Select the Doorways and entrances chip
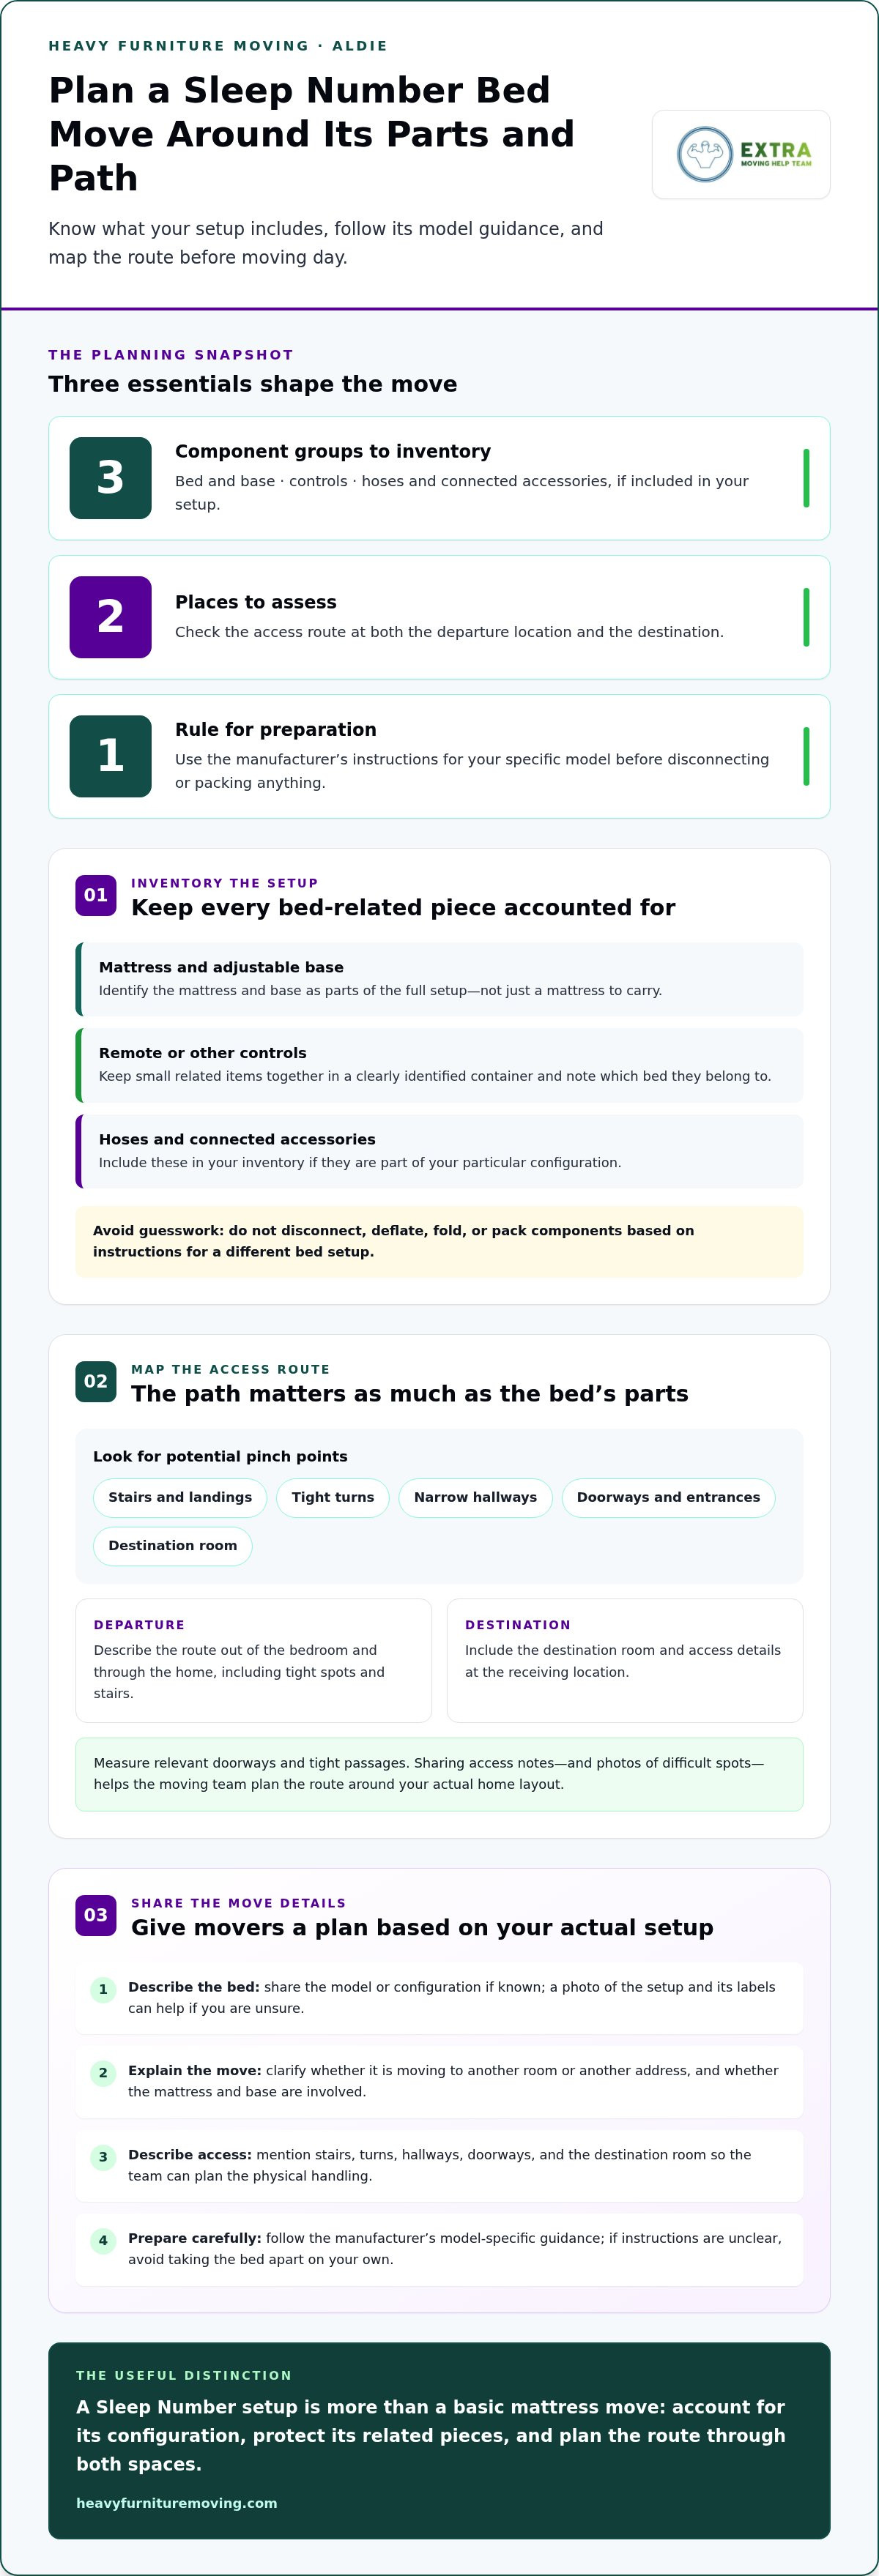879x2576 pixels. (x=668, y=1497)
